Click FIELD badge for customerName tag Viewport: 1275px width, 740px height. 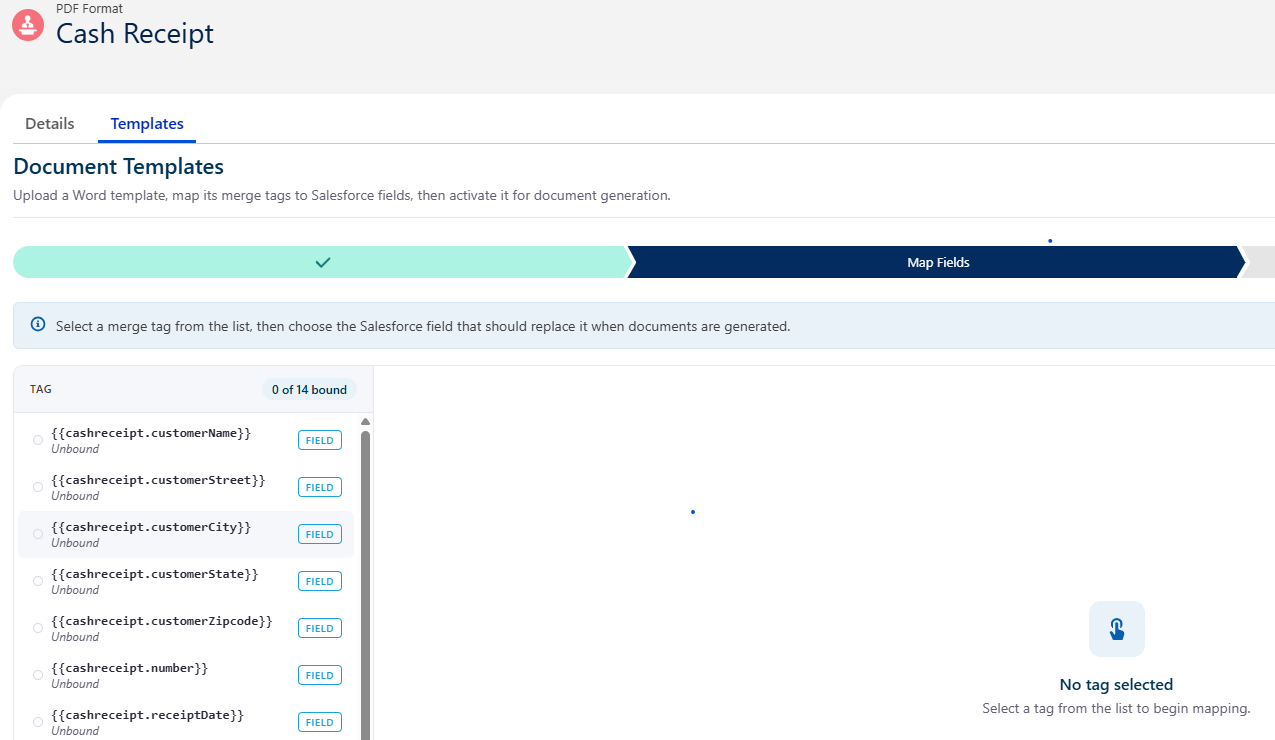pyautogui.click(x=320, y=440)
